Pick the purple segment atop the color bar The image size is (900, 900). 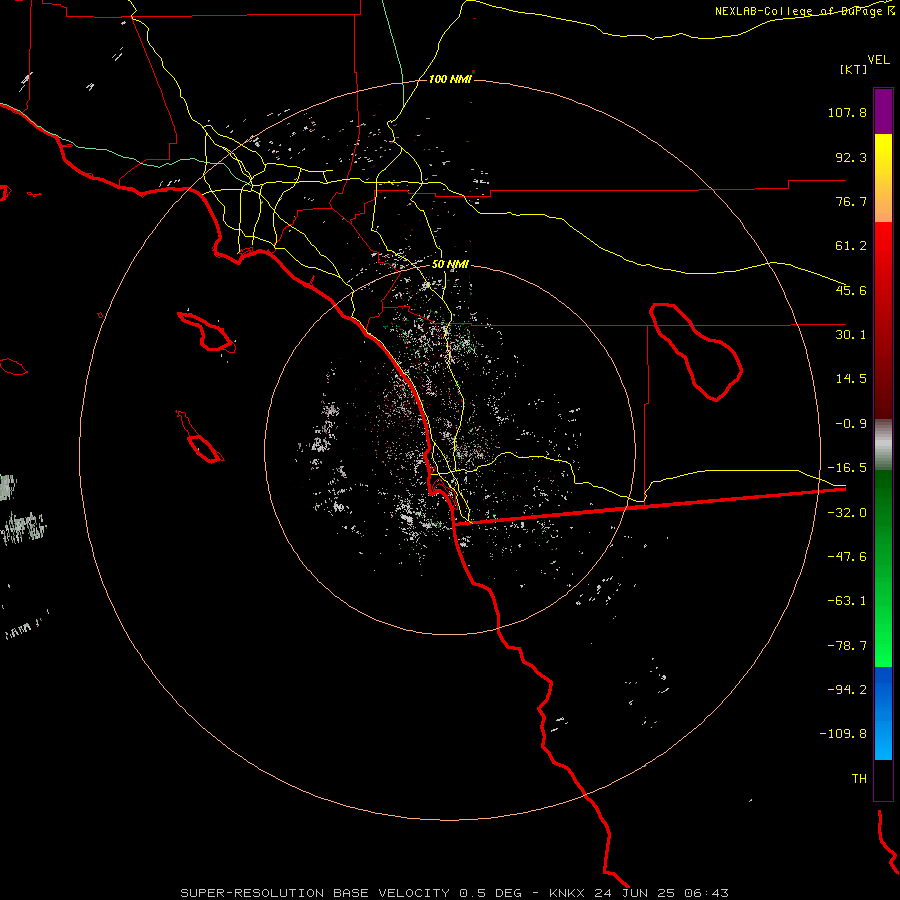click(883, 111)
